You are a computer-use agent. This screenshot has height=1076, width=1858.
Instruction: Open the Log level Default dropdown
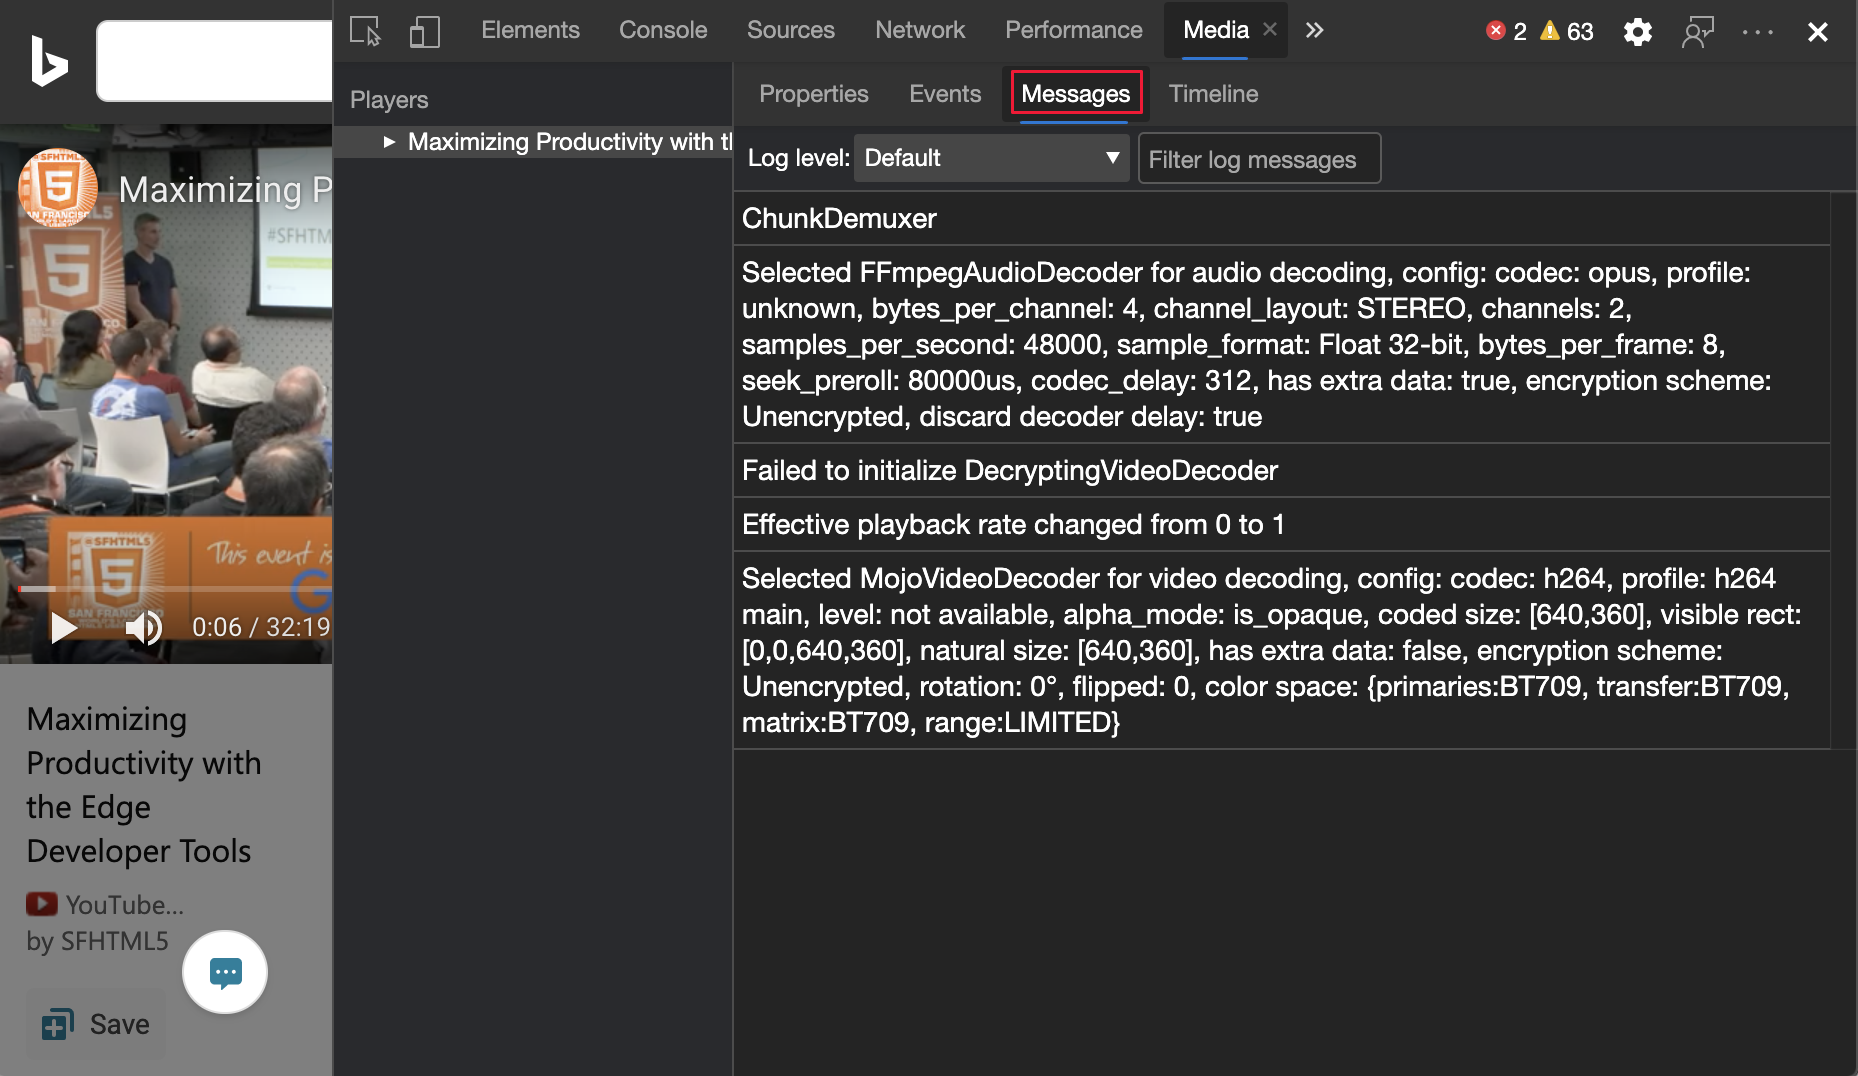991,158
